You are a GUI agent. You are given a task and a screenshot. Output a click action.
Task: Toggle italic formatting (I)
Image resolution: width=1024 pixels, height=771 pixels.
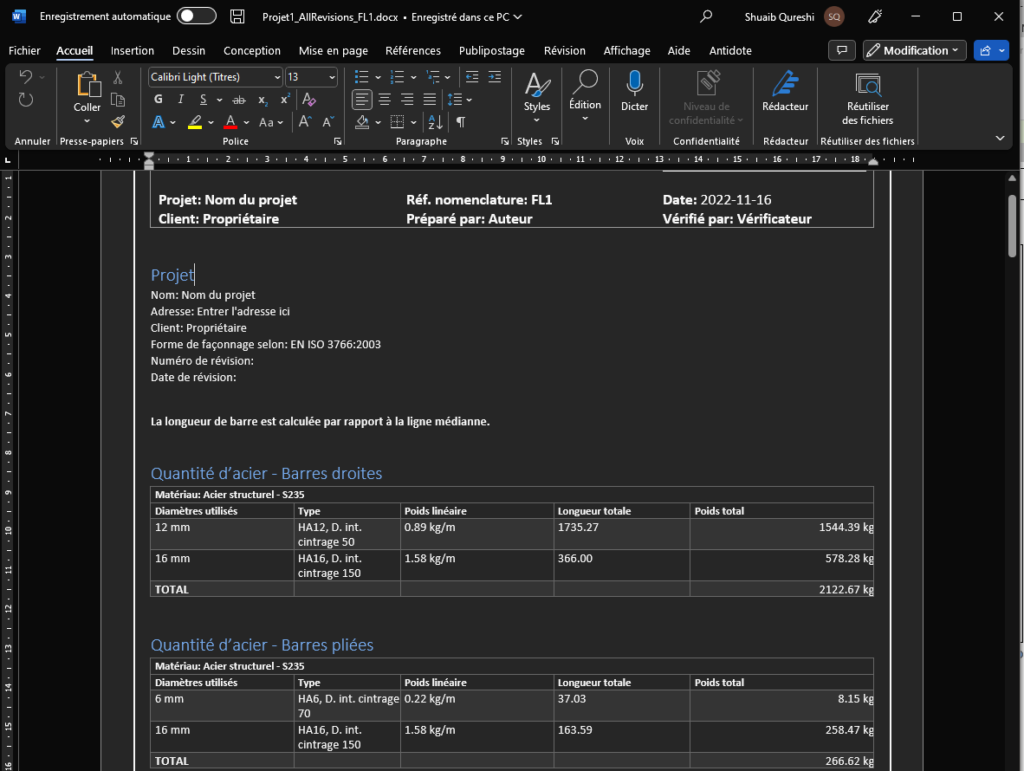pyautogui.click(x=181, y=100)
